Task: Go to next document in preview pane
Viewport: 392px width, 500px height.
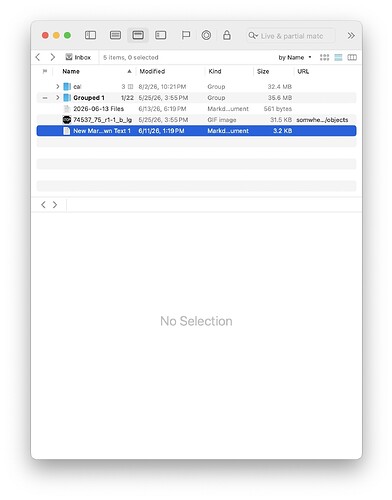Action: coord(55,205)
